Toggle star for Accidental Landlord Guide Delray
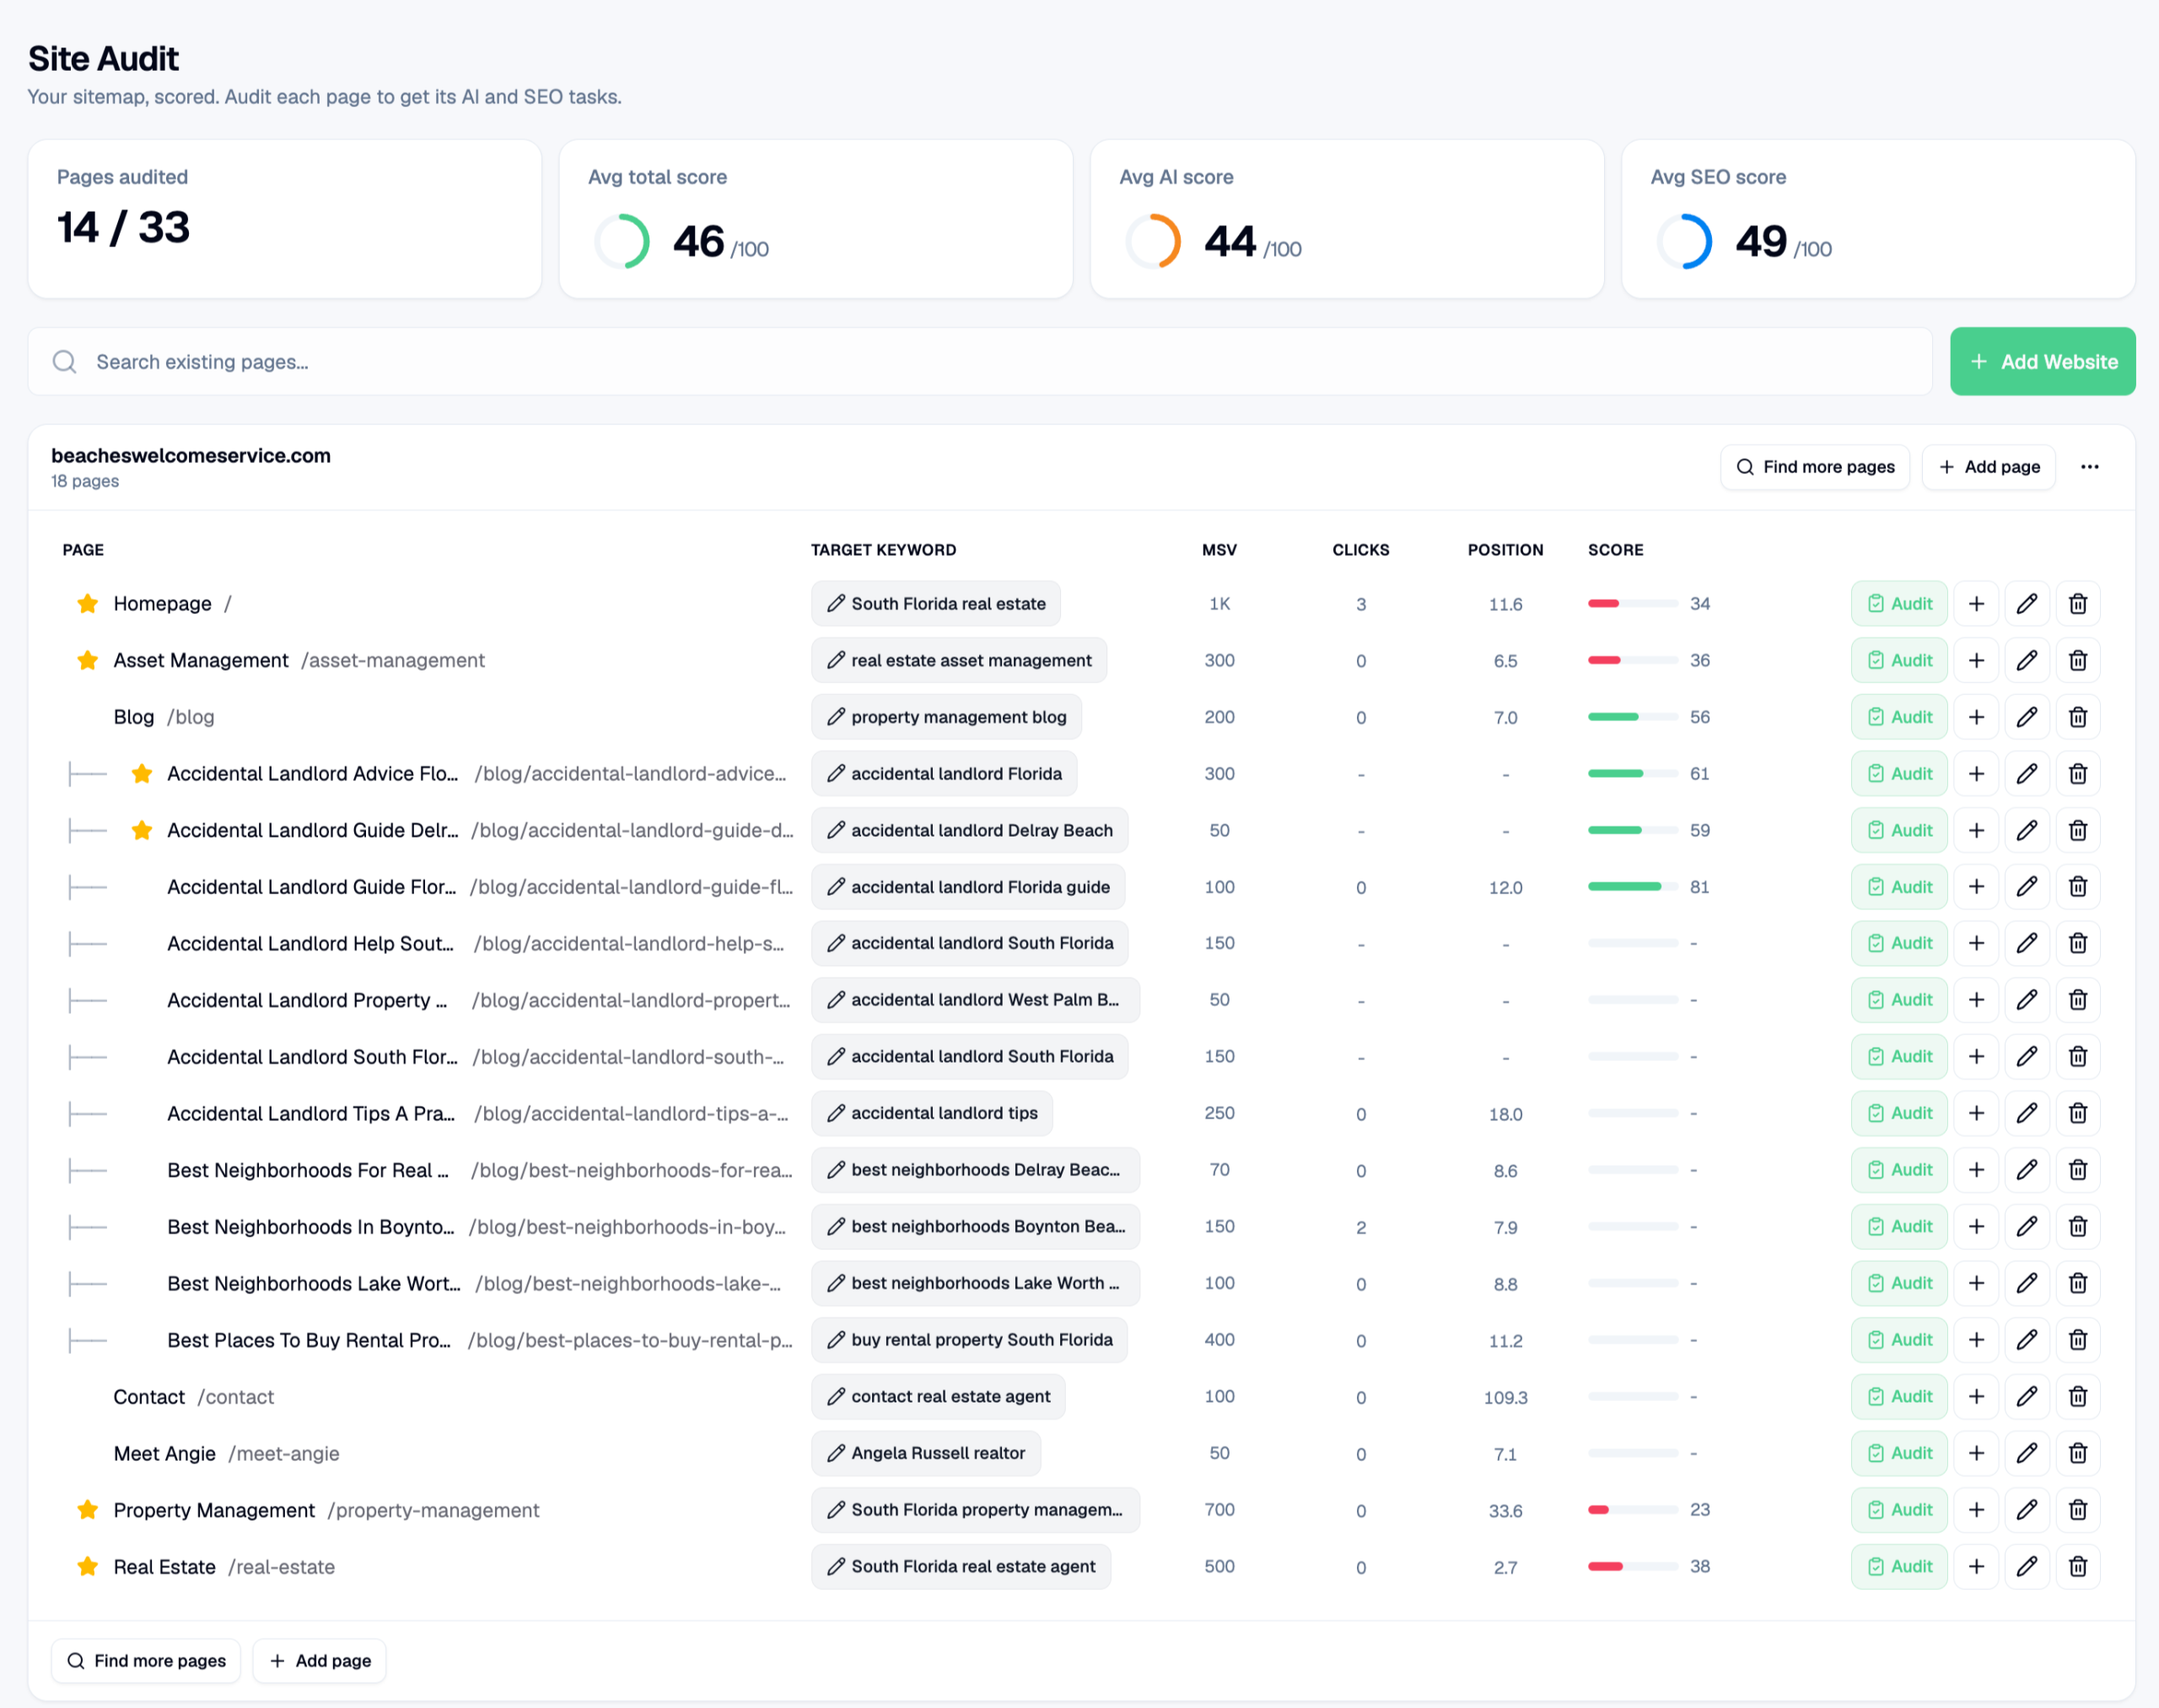 pyautogui.click(x=142, y=831)
